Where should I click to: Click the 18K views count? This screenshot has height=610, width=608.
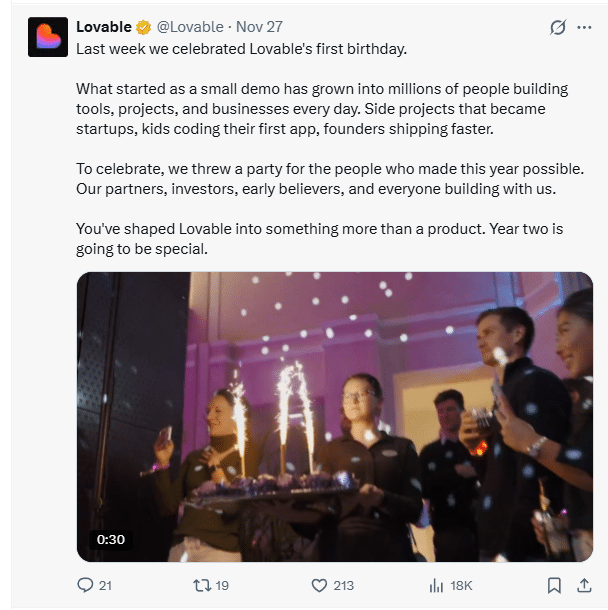tap(461, 586)
